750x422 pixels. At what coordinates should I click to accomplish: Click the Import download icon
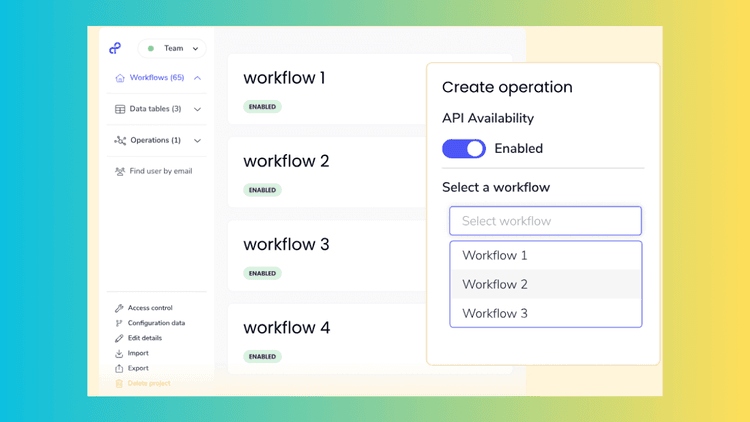(x=119, y=353)
